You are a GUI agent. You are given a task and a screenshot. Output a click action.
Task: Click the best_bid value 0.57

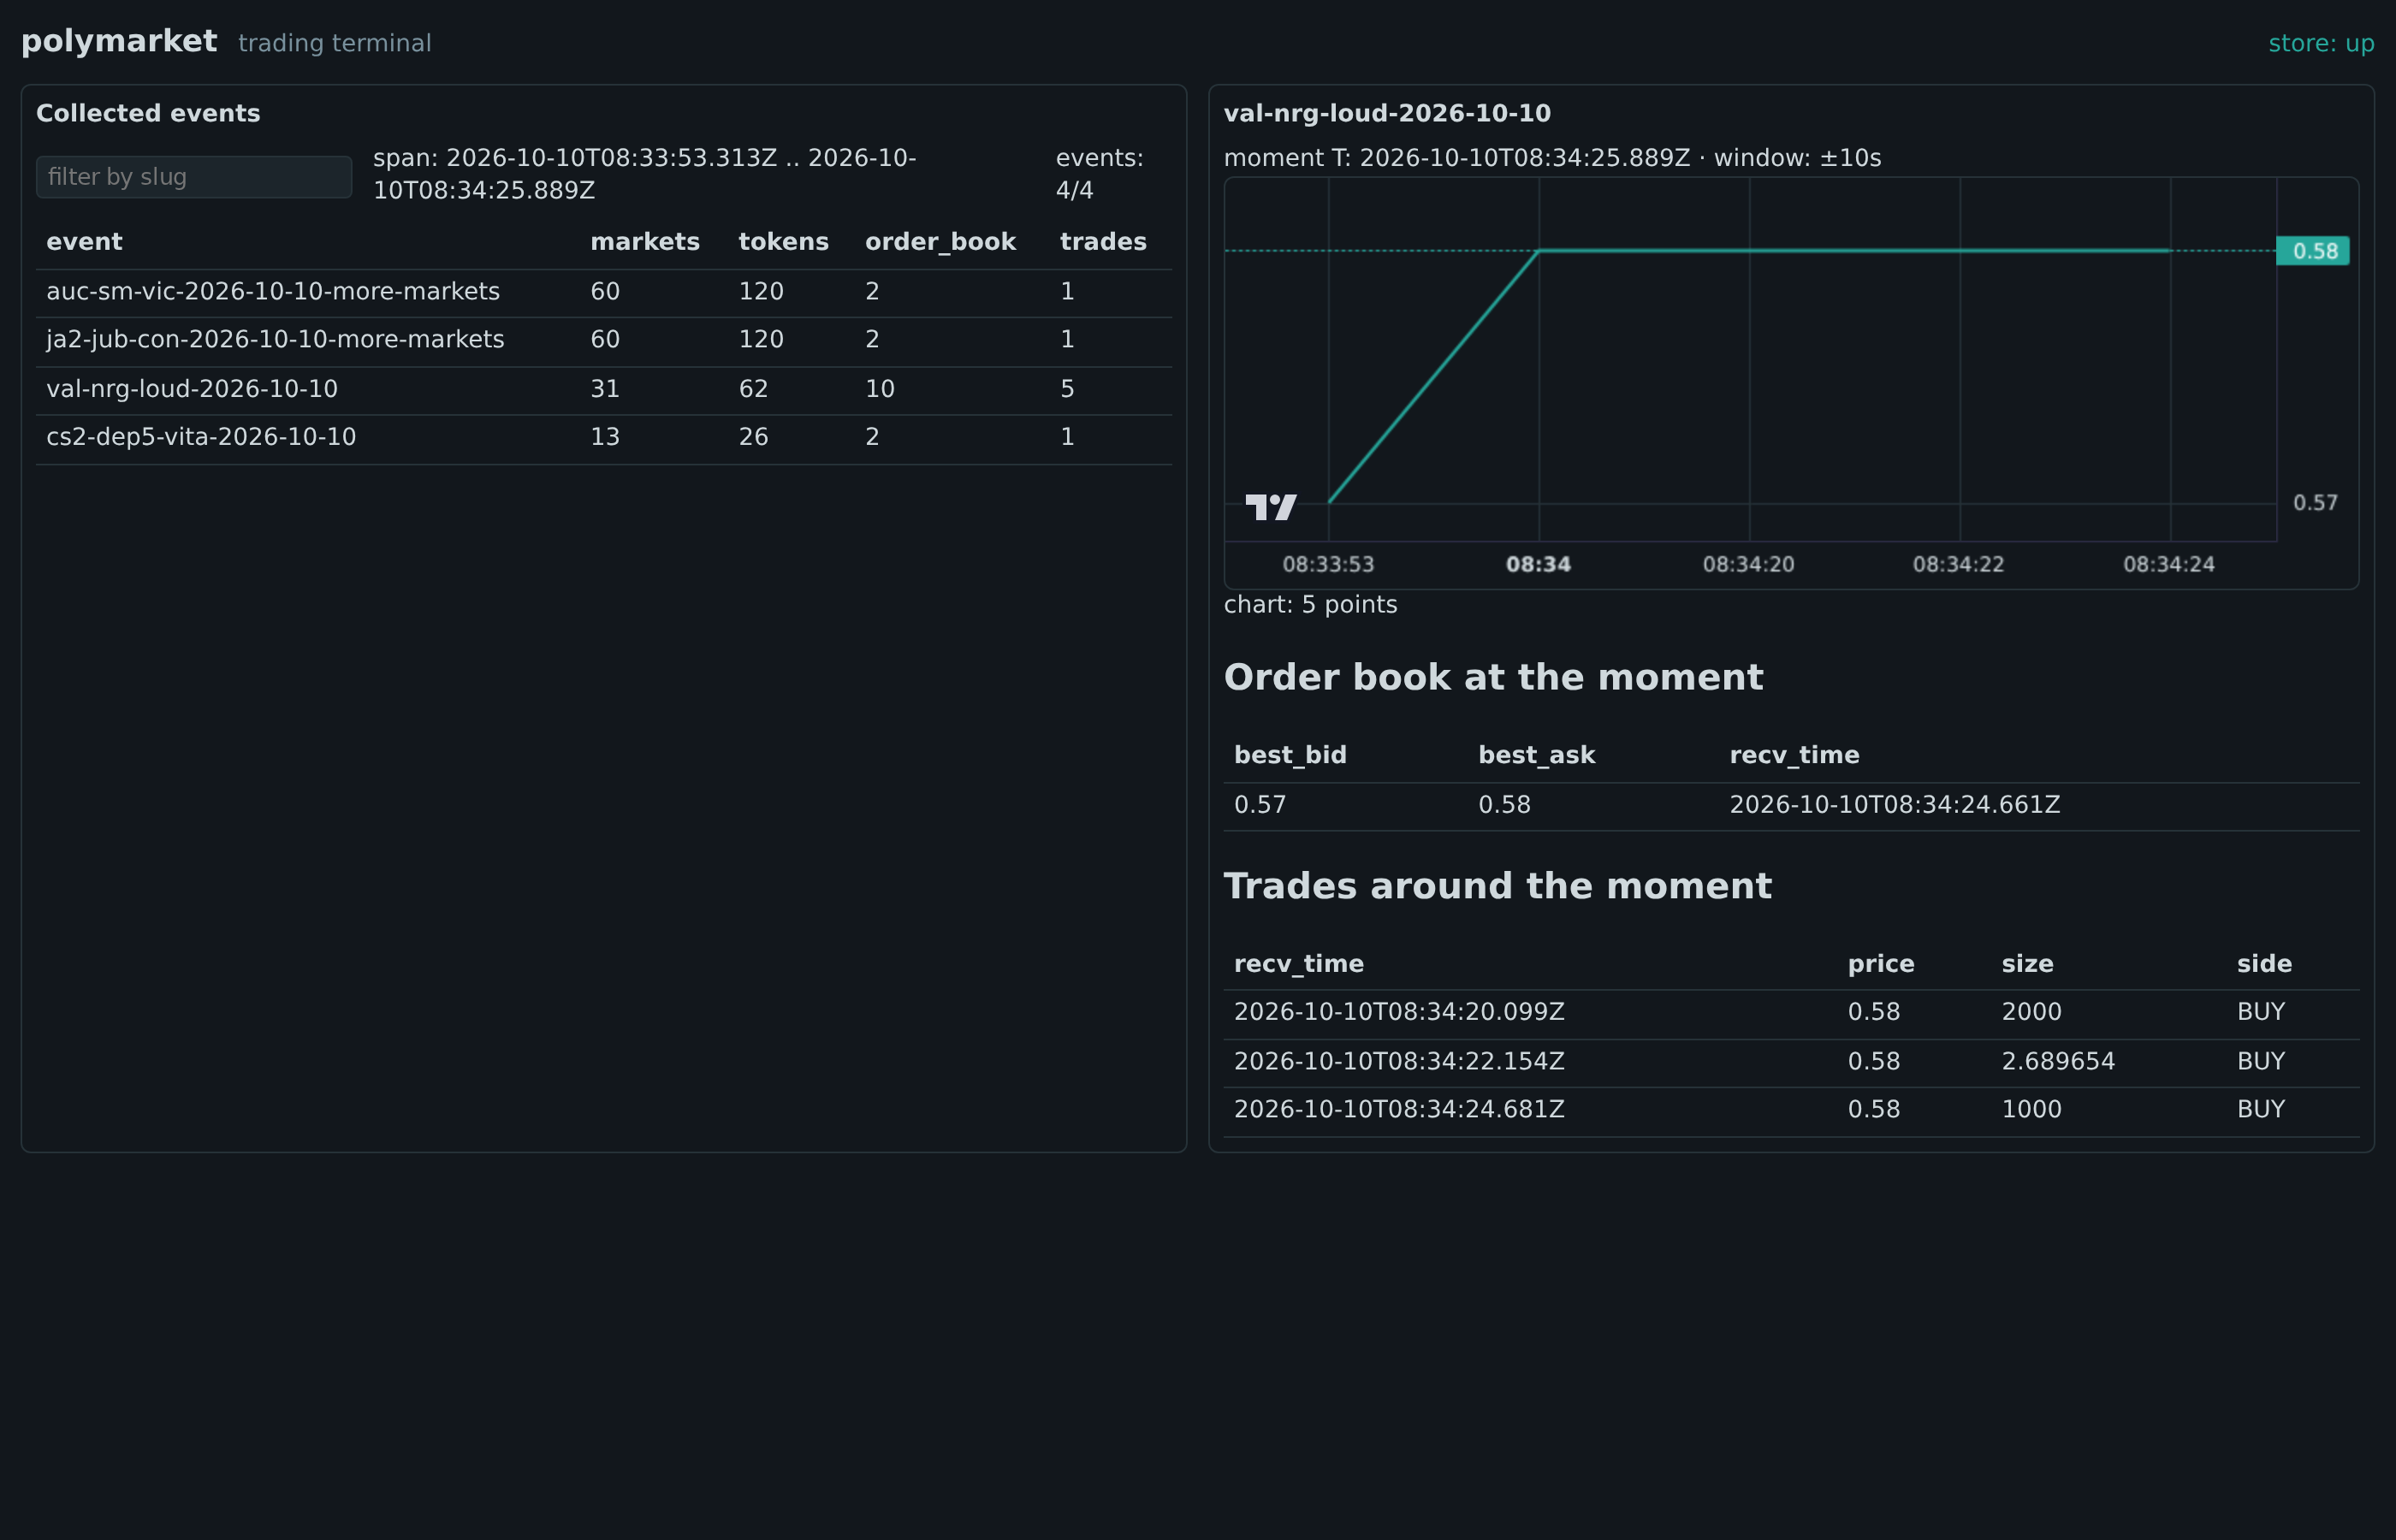(x=1260, y=805)
